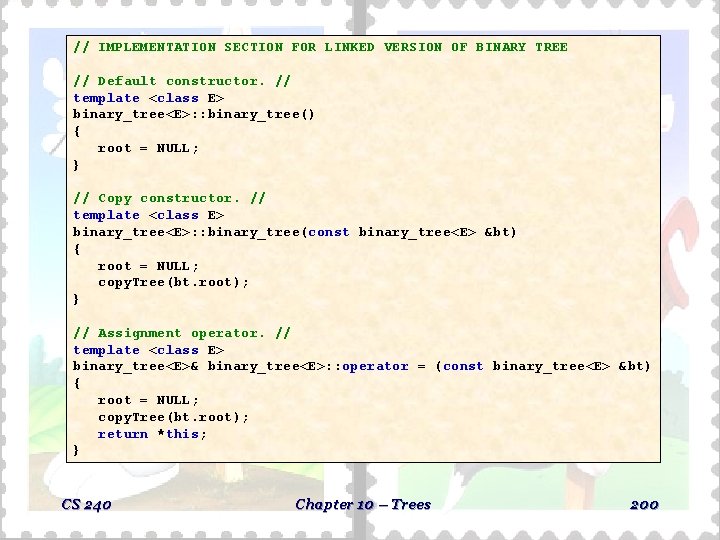Select the "// Assignment operator. //" comment
The image size is (720, 540).
182,333
